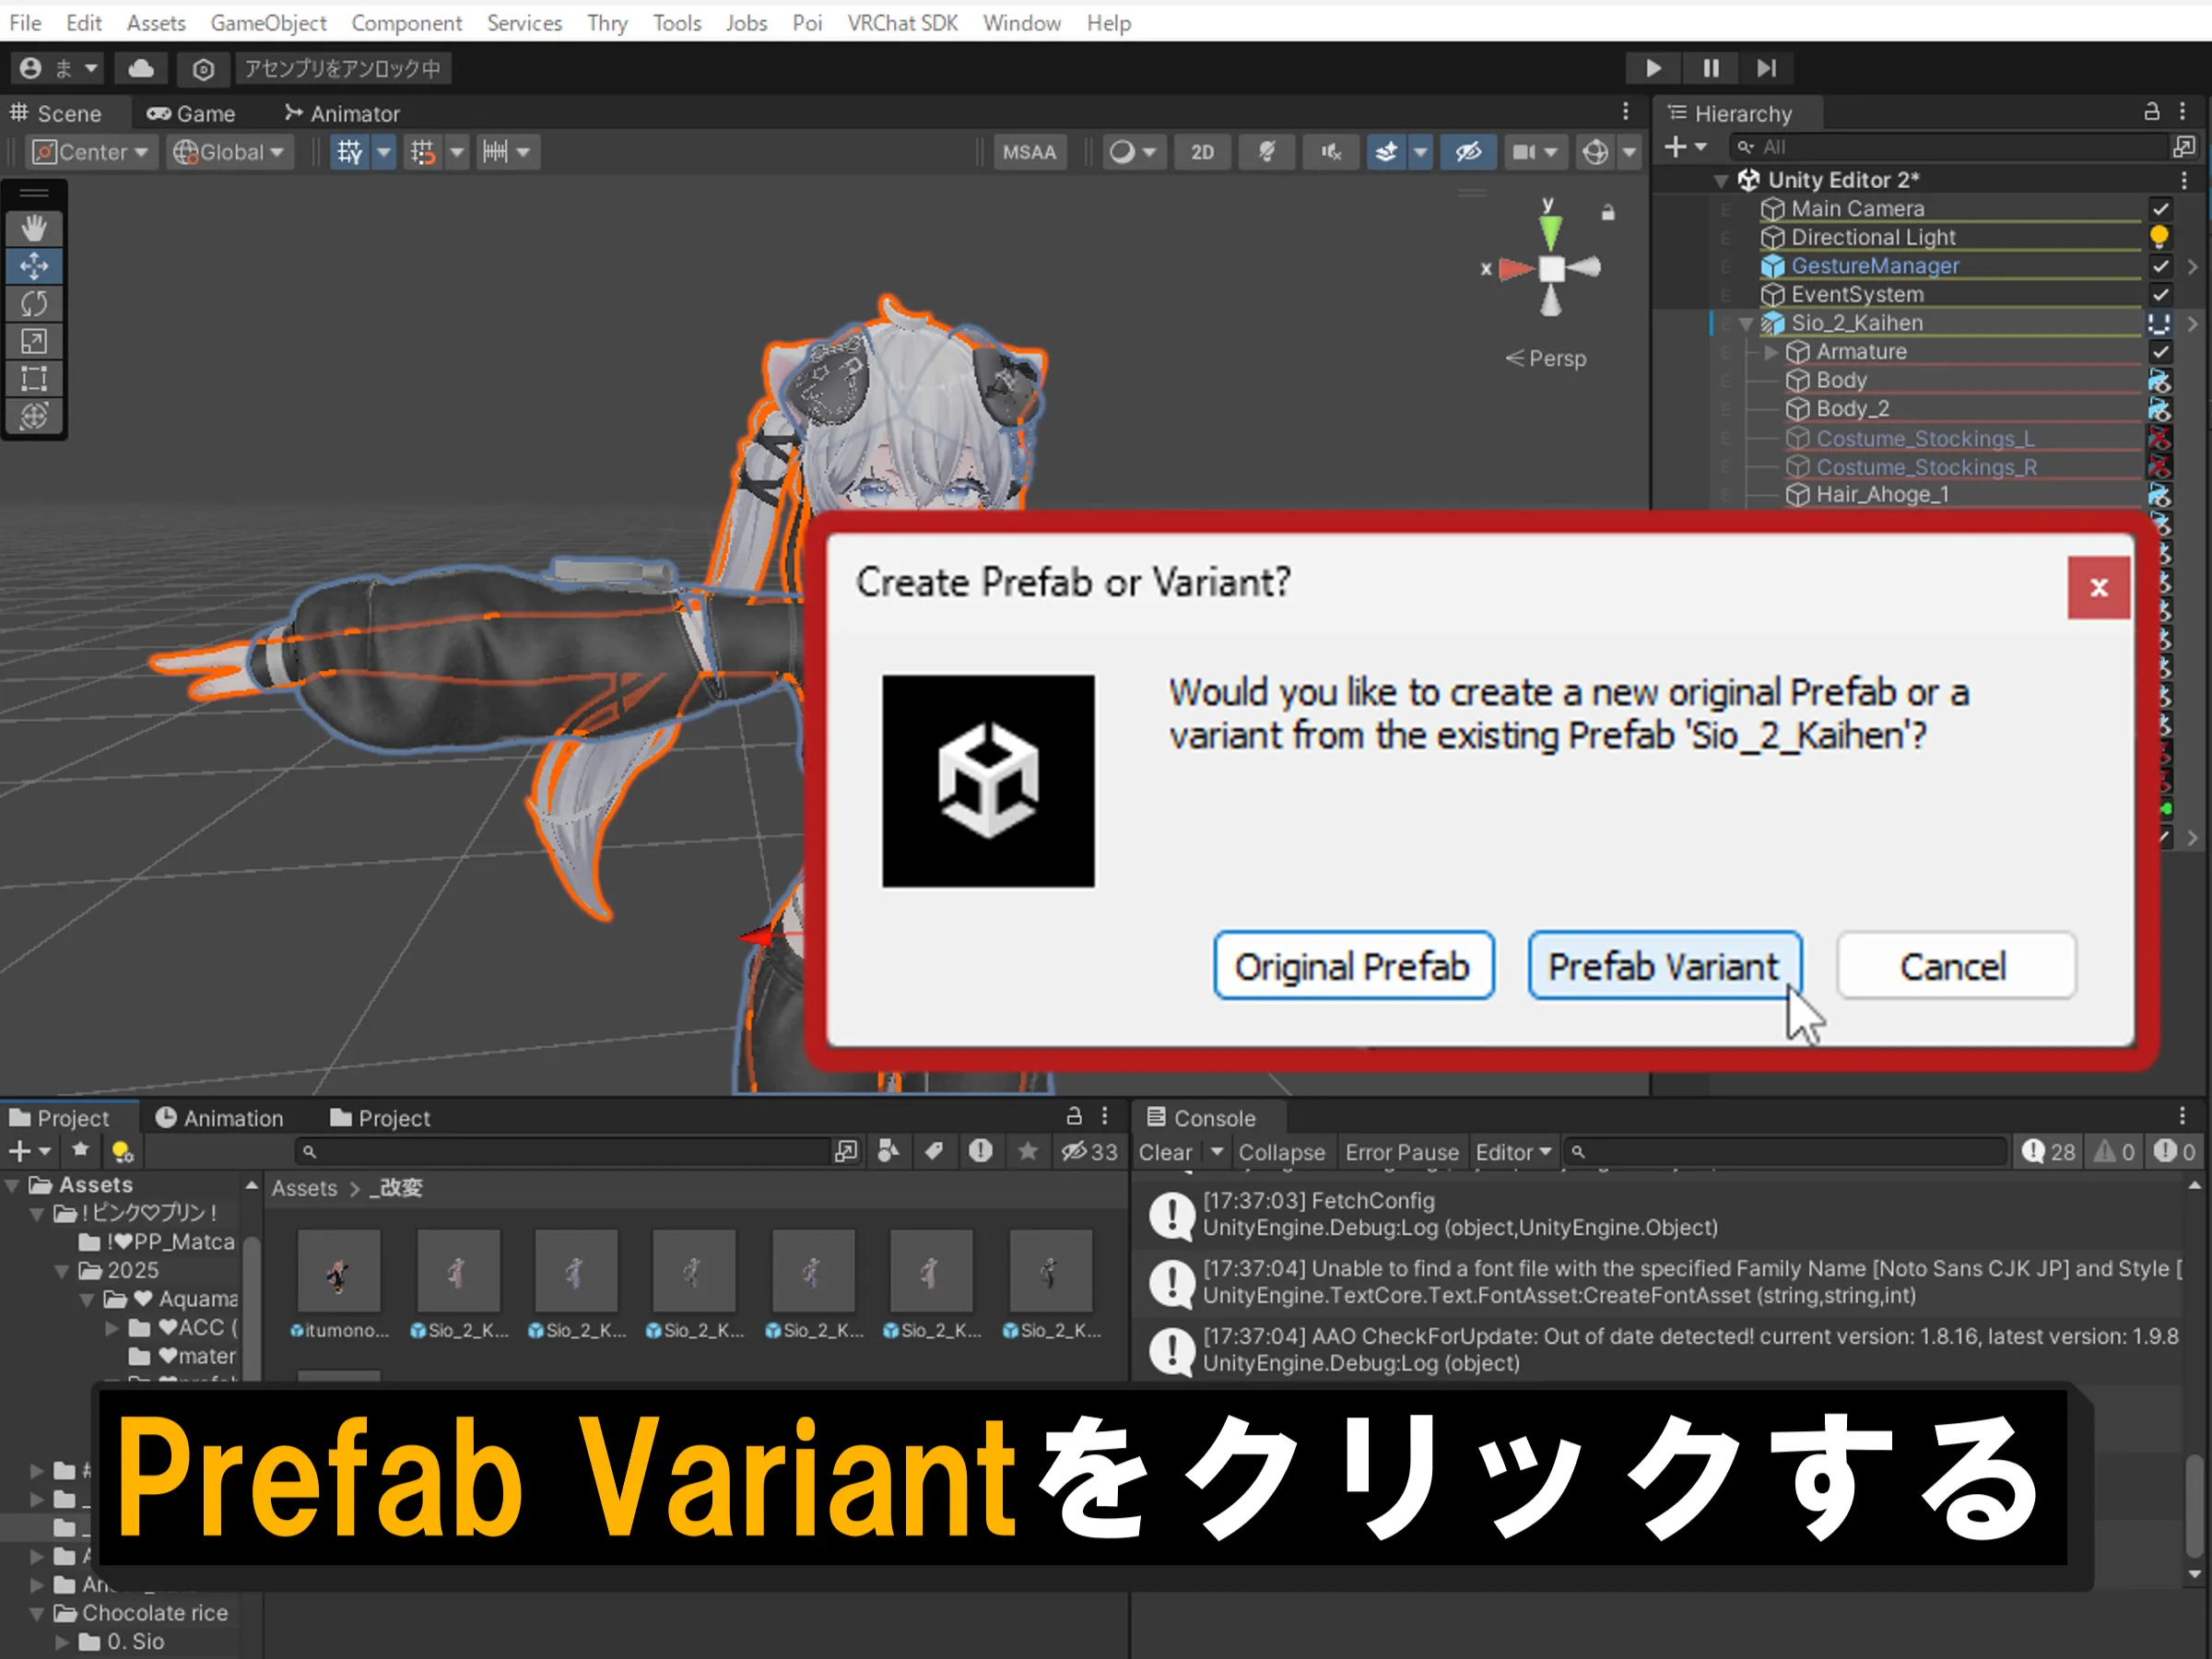Toggle Main Camera checkbox in Hierarchy
The height and width of the screenshot is (1659, 2212).
2160,209
